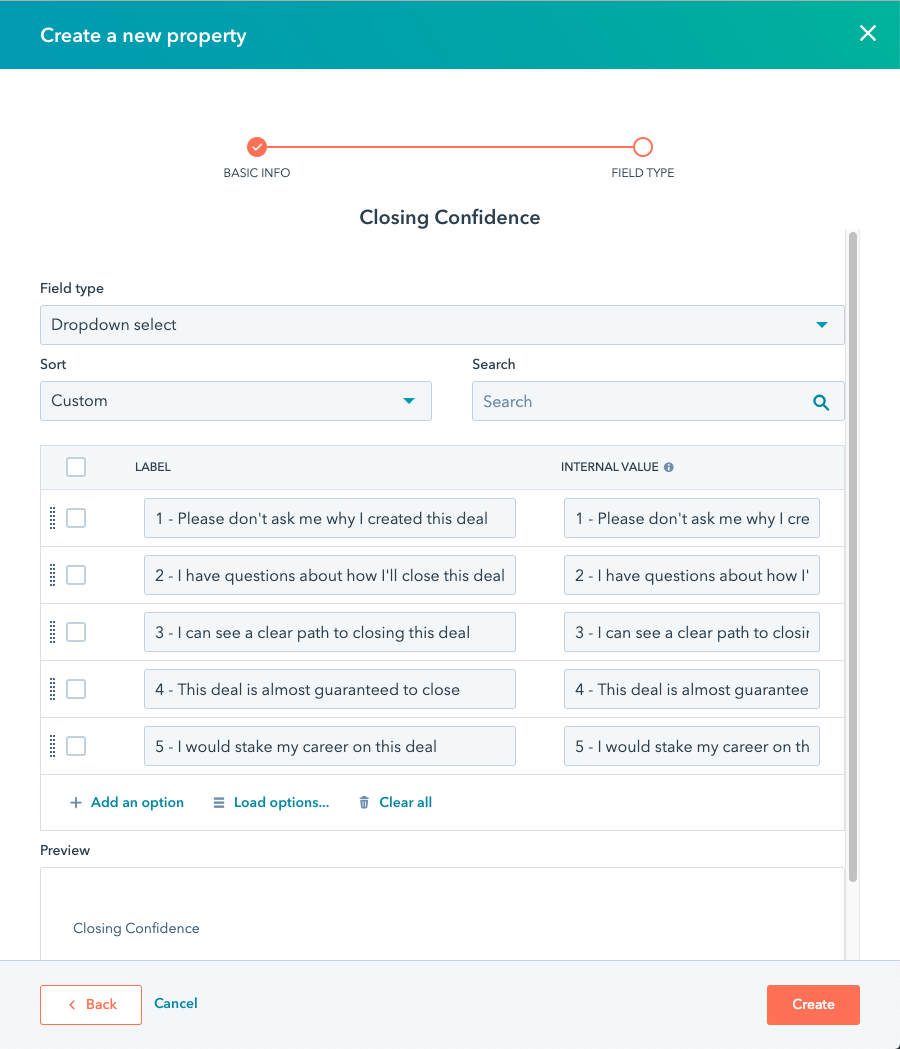Image resolution: width=900 pixels, height=1049 pixels.
Task: Click the Clear all trash icon
Action: pos(364,802)
